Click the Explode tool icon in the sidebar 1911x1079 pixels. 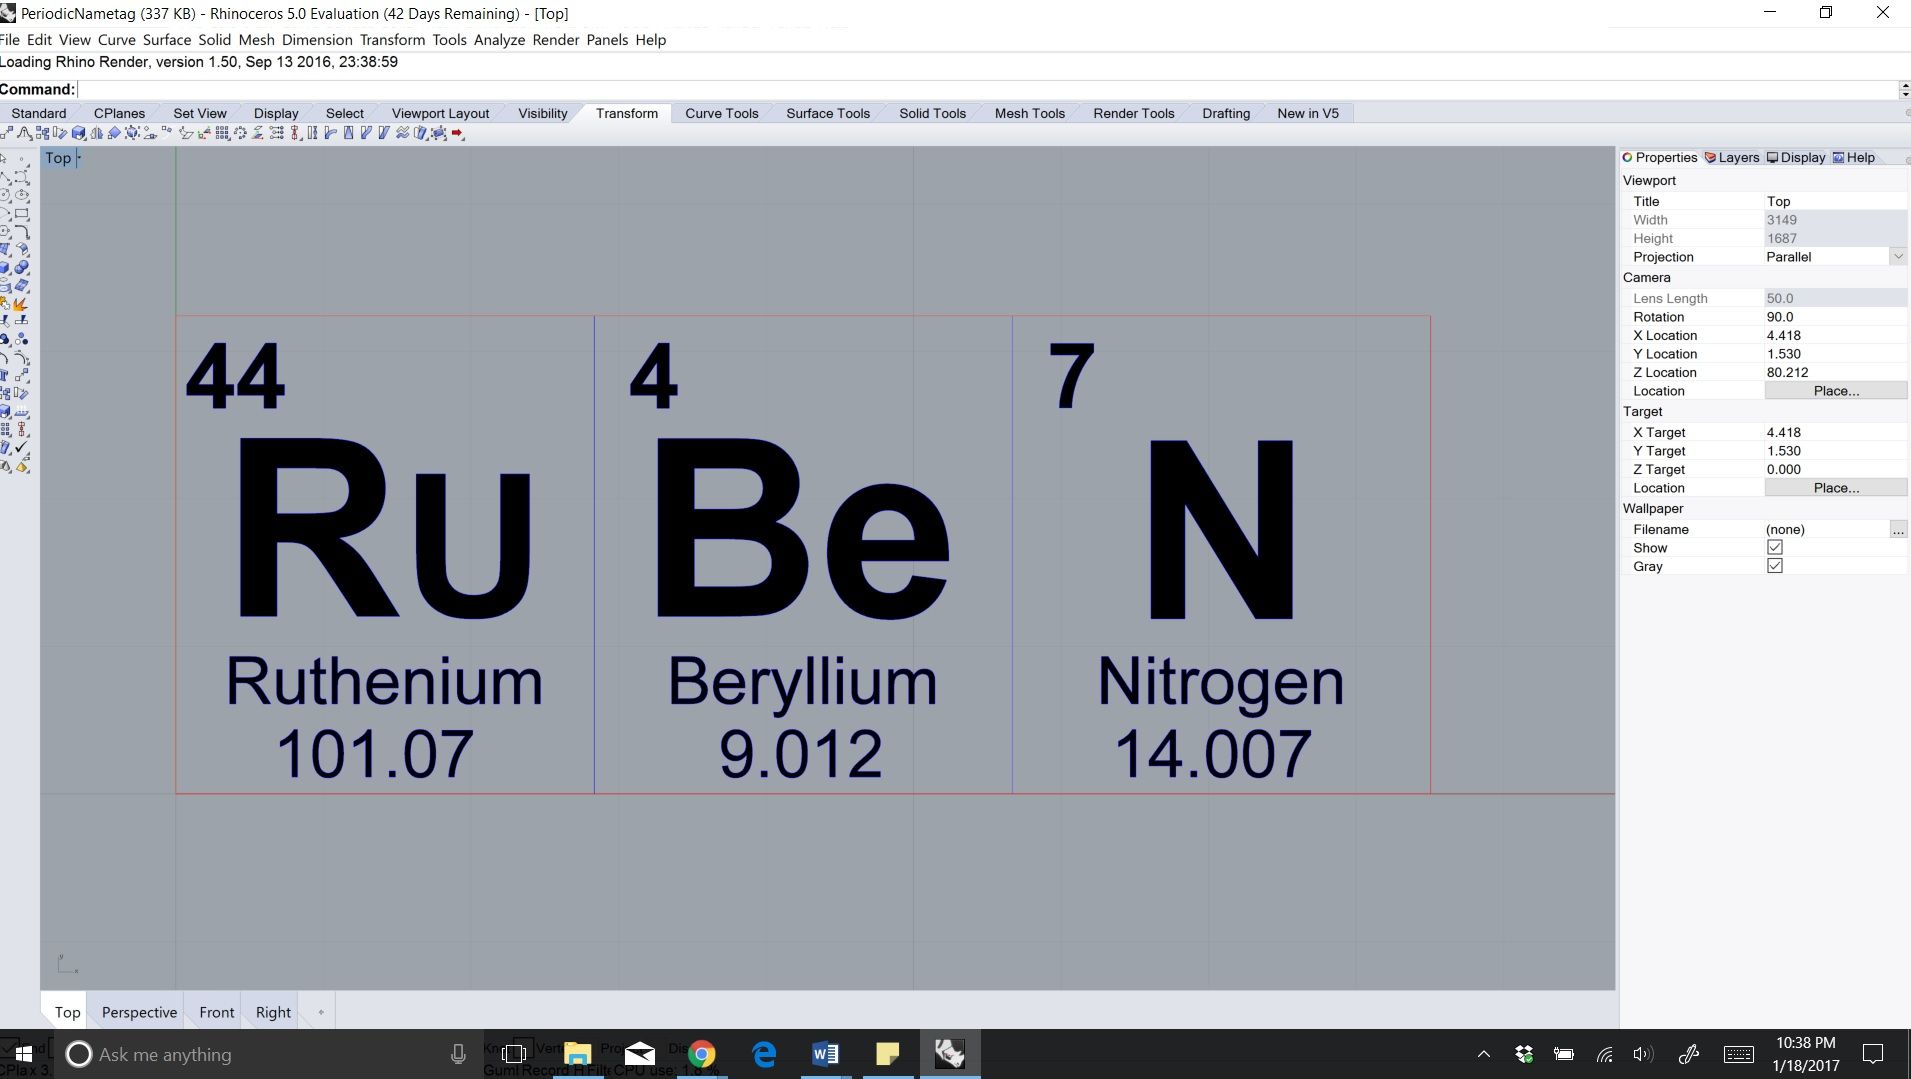tap(20, 301)
